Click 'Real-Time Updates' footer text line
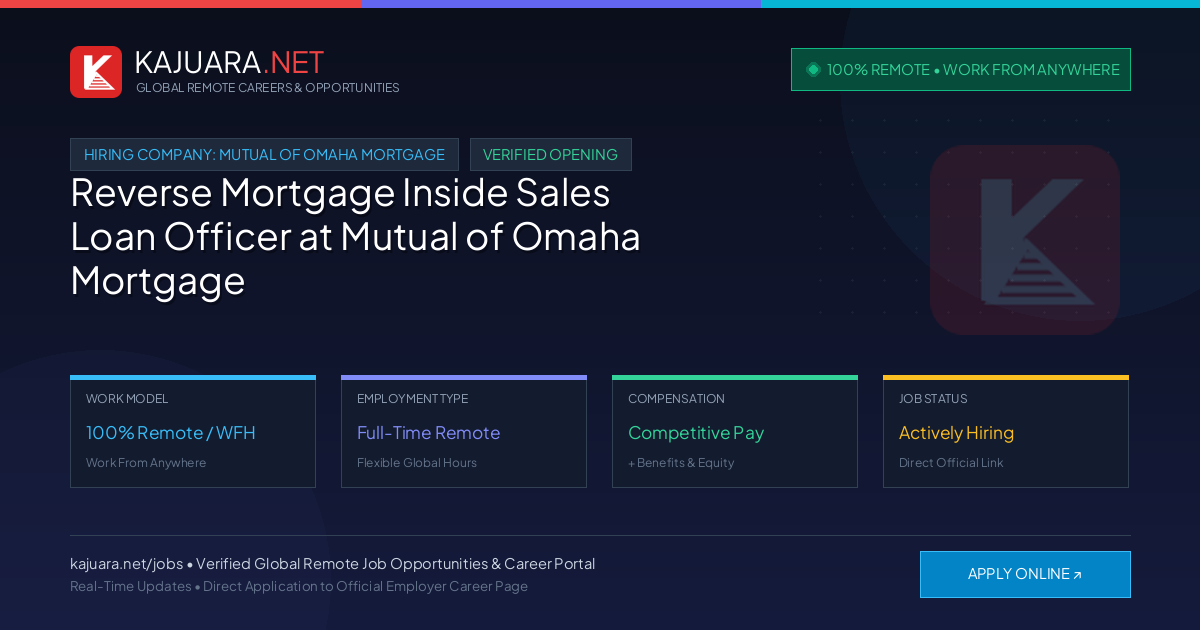The width and height of the screenshot is (1200, 630). point(299,586)
